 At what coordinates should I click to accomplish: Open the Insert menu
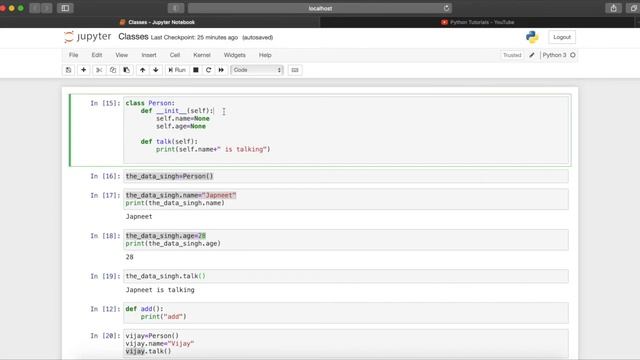click(x=149, y=55)
